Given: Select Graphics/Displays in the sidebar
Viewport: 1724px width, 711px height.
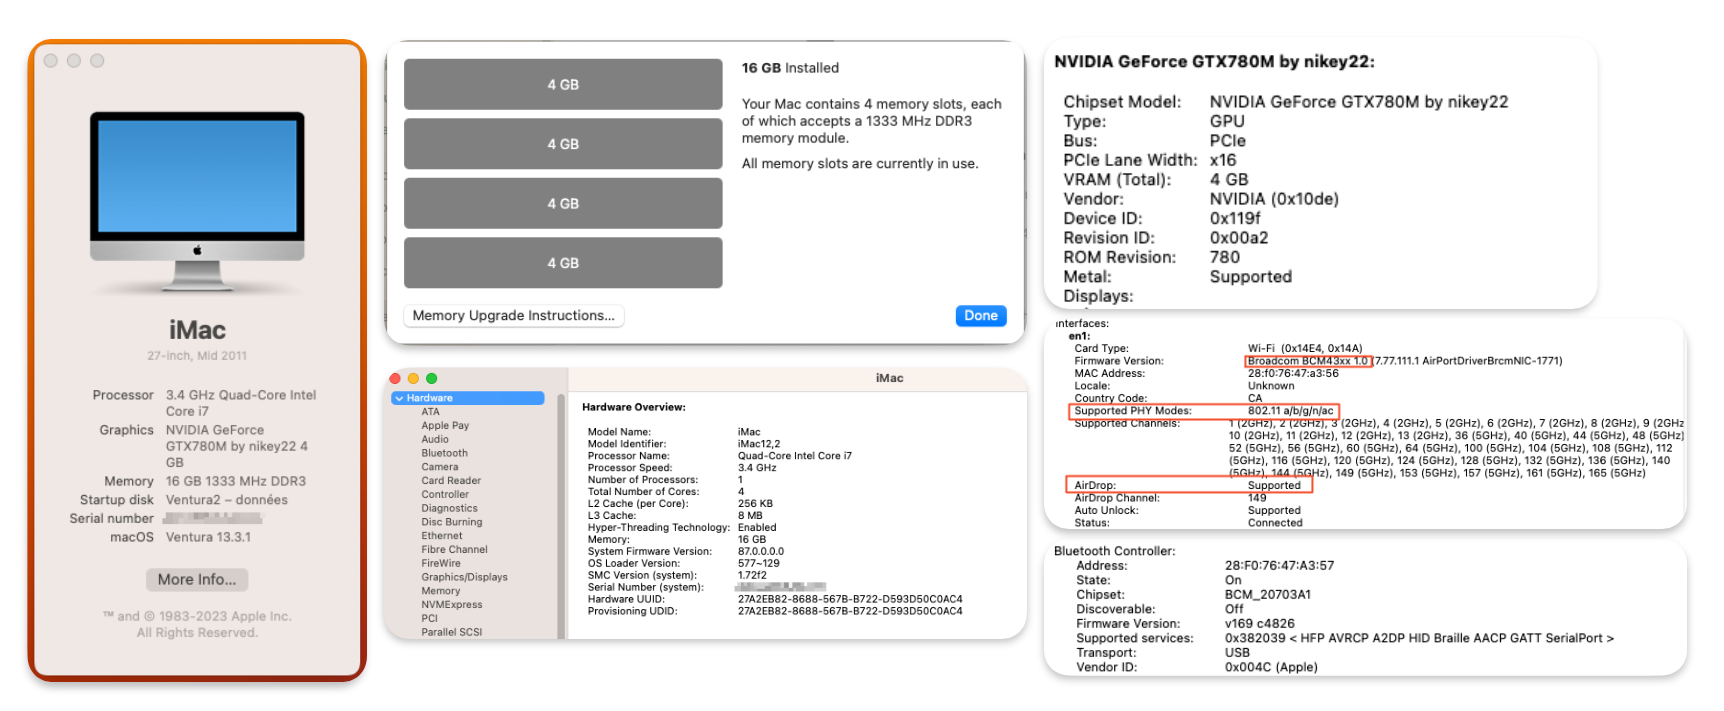Looking at the screenshot, I should coord(464,577).
